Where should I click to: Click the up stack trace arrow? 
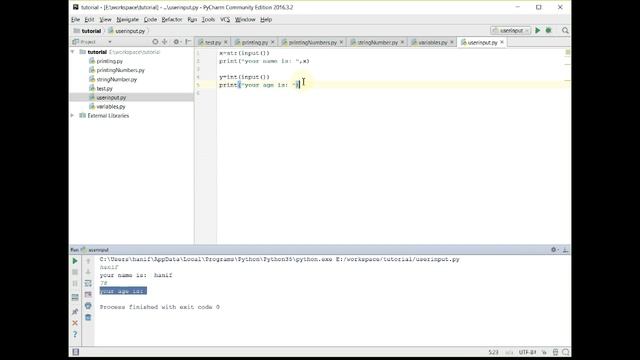88,261
